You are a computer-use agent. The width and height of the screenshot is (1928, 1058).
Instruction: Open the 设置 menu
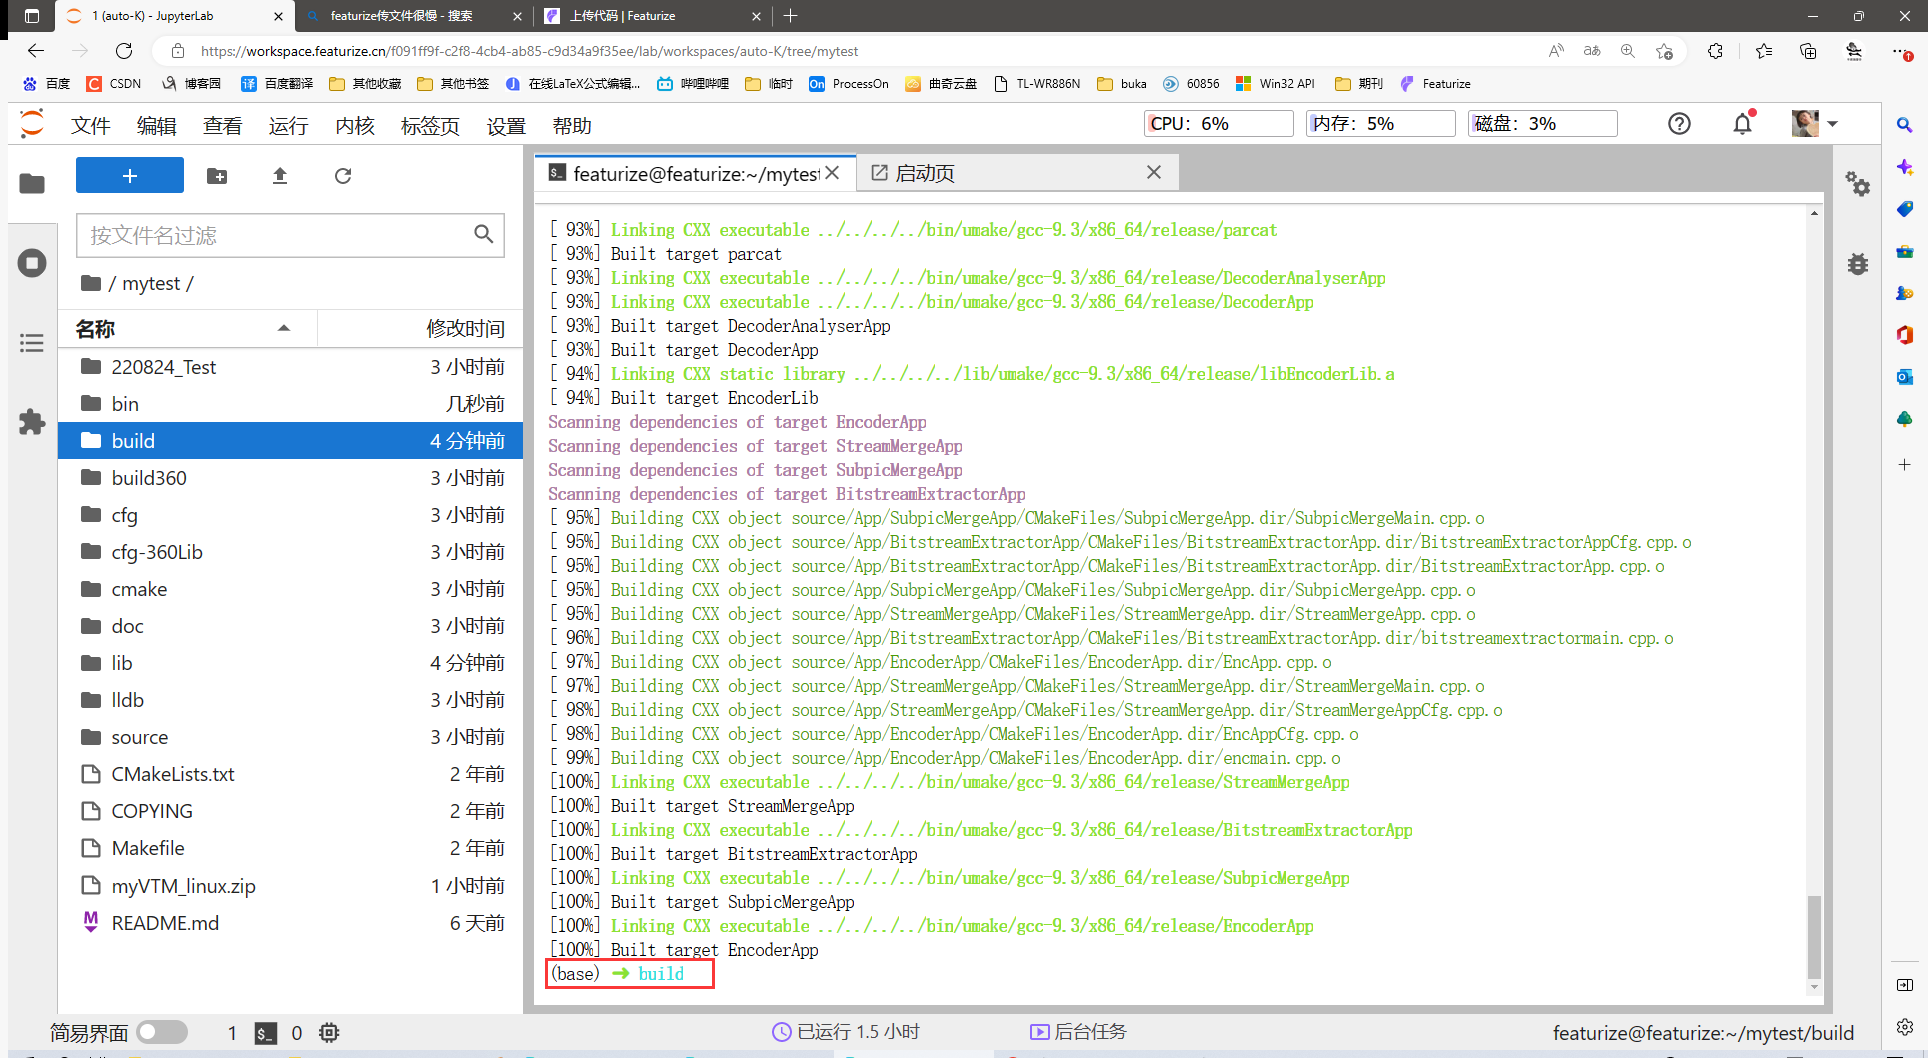506,125
